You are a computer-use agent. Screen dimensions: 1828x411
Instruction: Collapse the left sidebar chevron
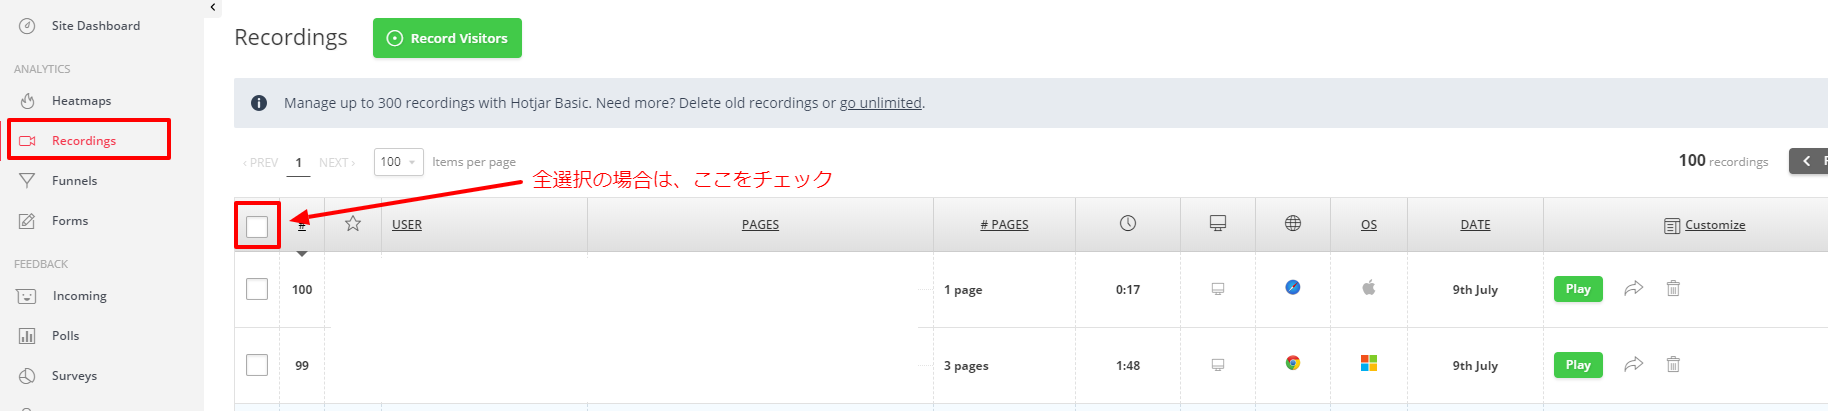click(213, 7)
